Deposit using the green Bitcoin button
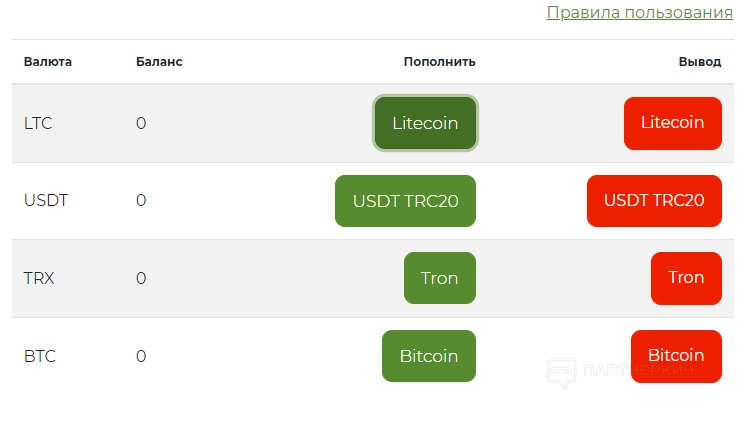The width and height of the screenshot is (745, 441). 428,356
